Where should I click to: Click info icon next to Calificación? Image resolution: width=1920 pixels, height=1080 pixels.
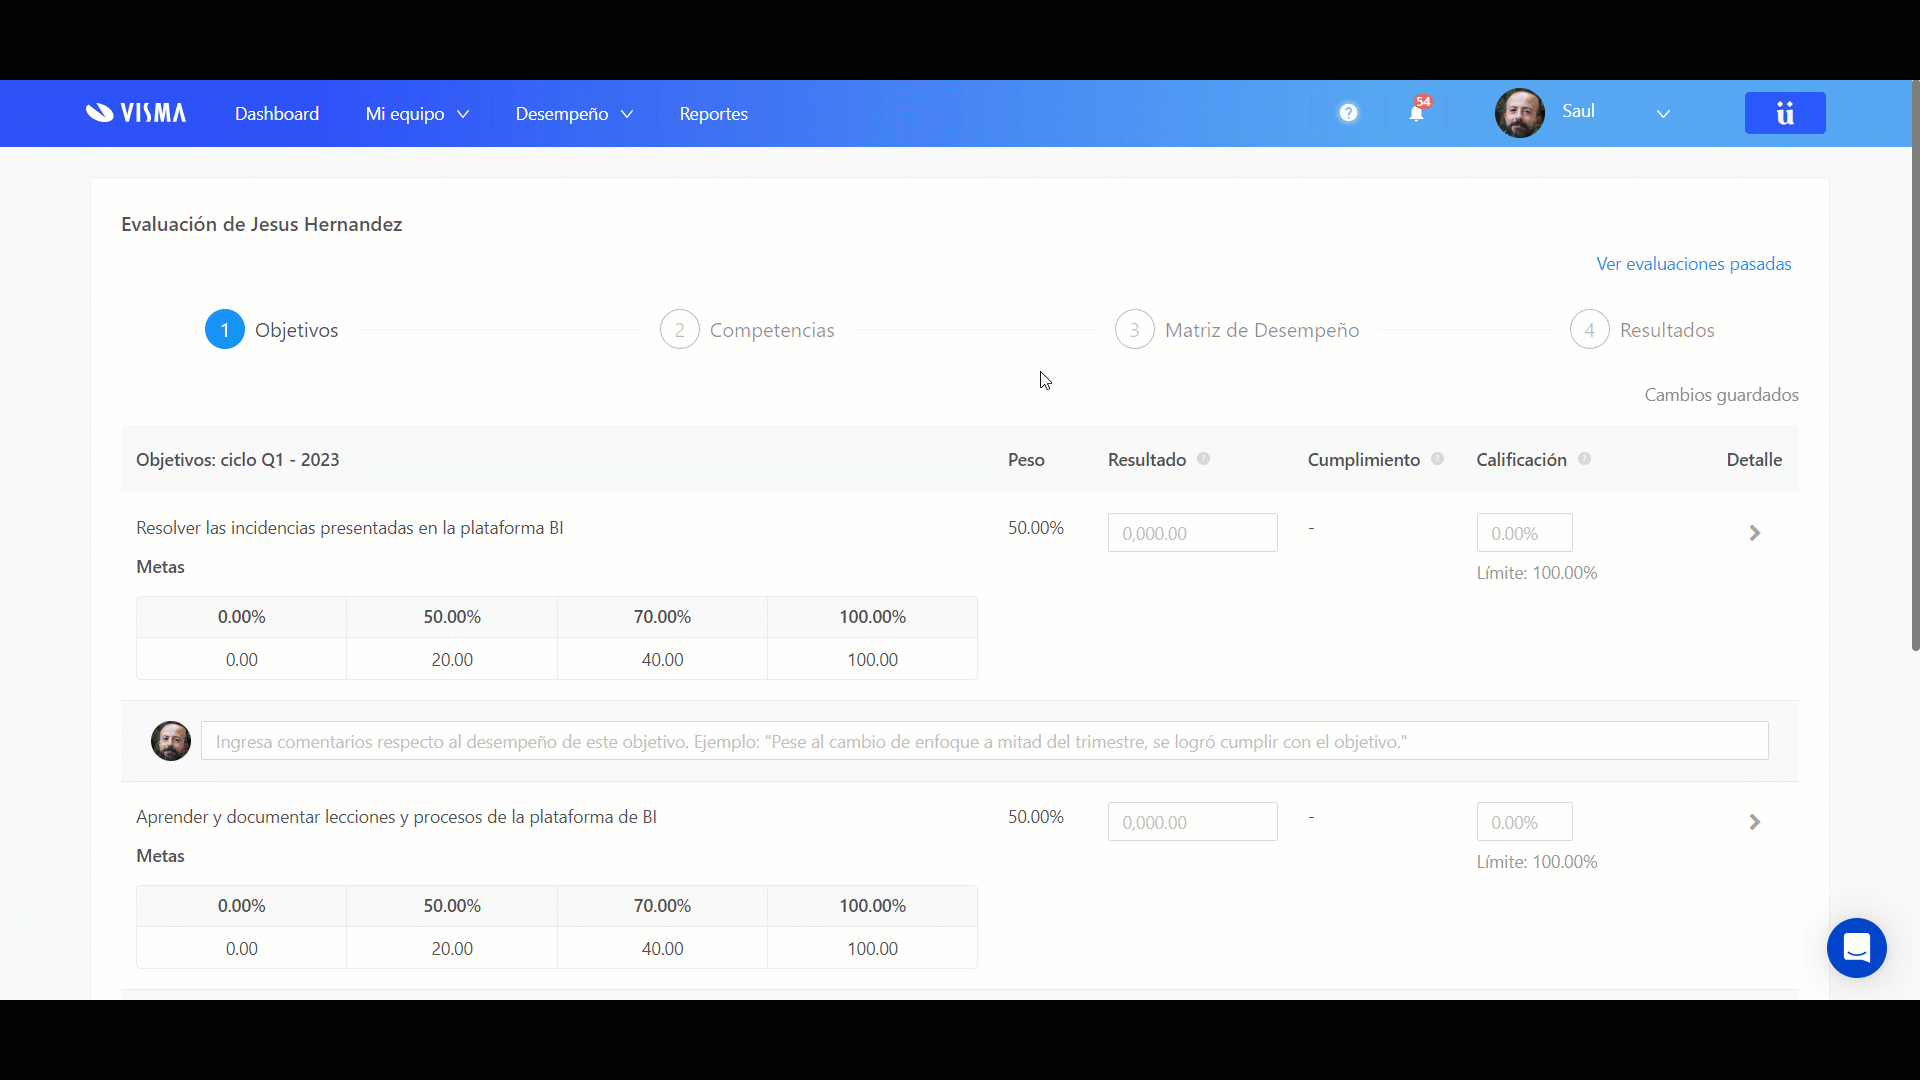coord(1584,459)
